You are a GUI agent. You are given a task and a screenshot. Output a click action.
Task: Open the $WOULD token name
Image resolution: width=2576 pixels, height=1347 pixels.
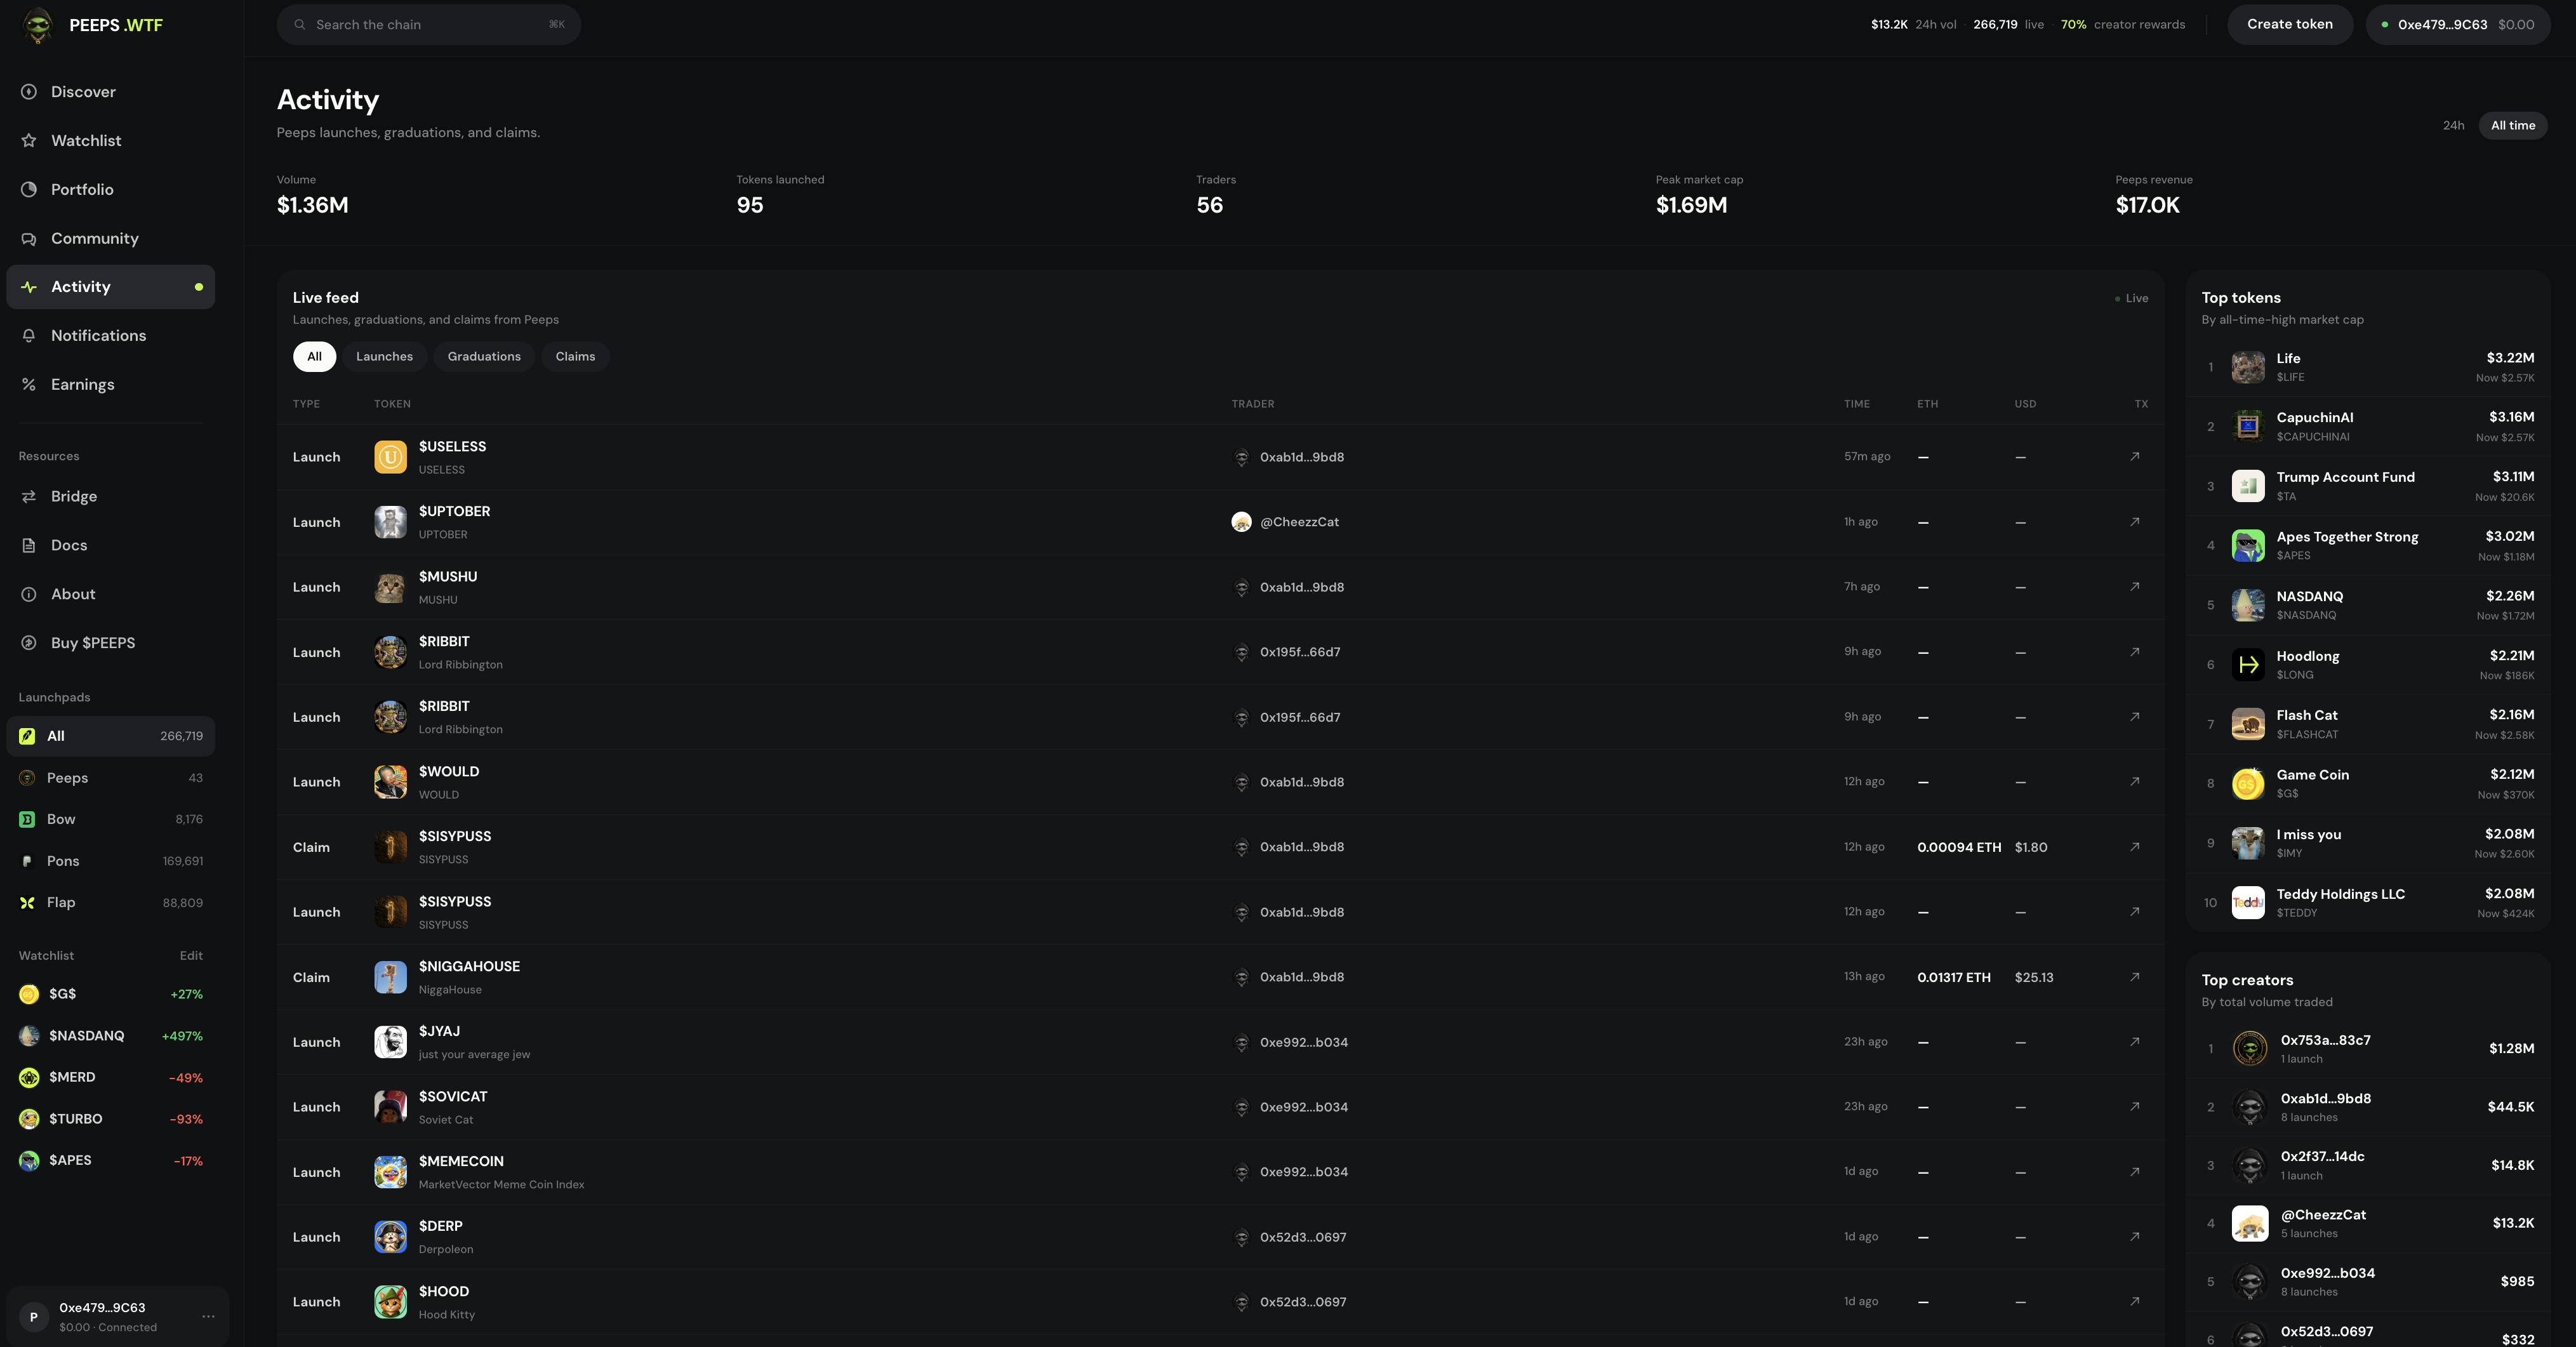pyautogui.click(x=449, y=772)
